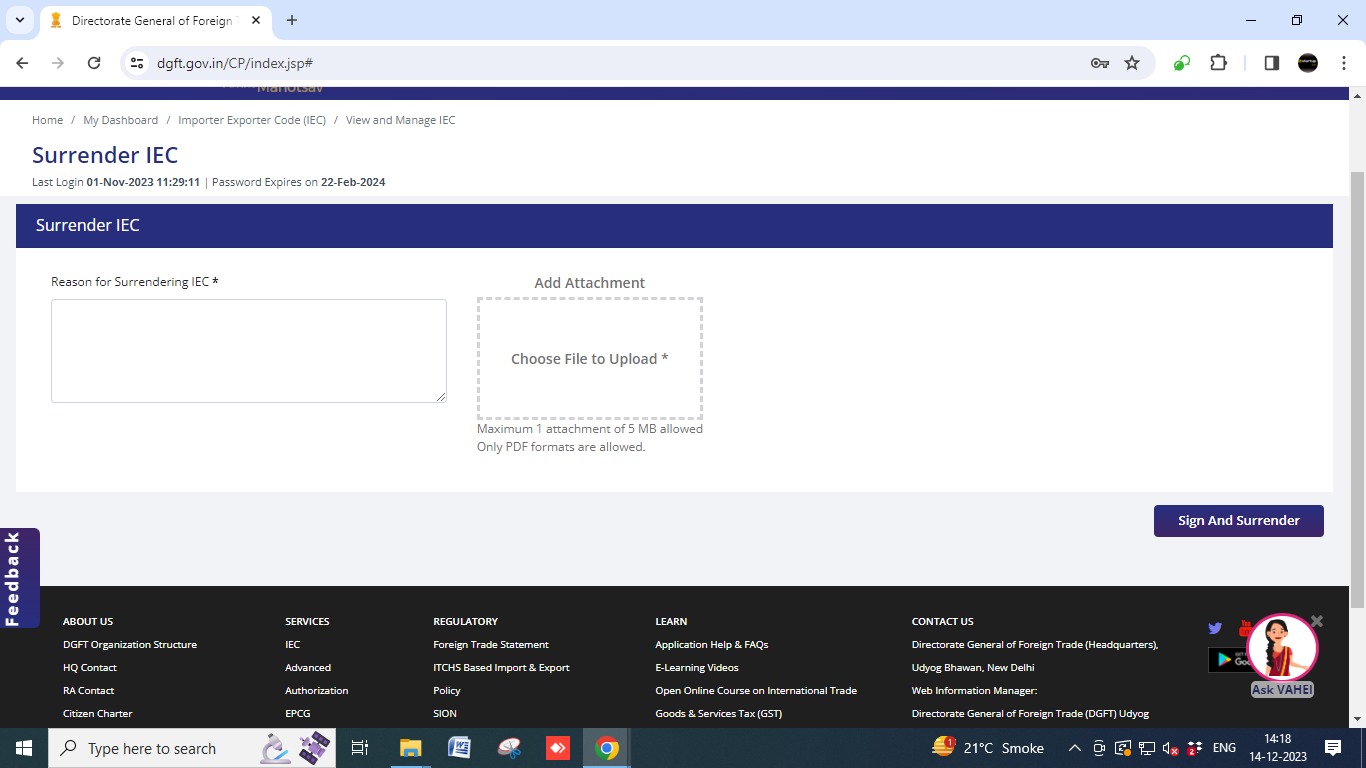Open Goods & Services Tax (GST) link

pyautogui.click(x=719, y=714)
